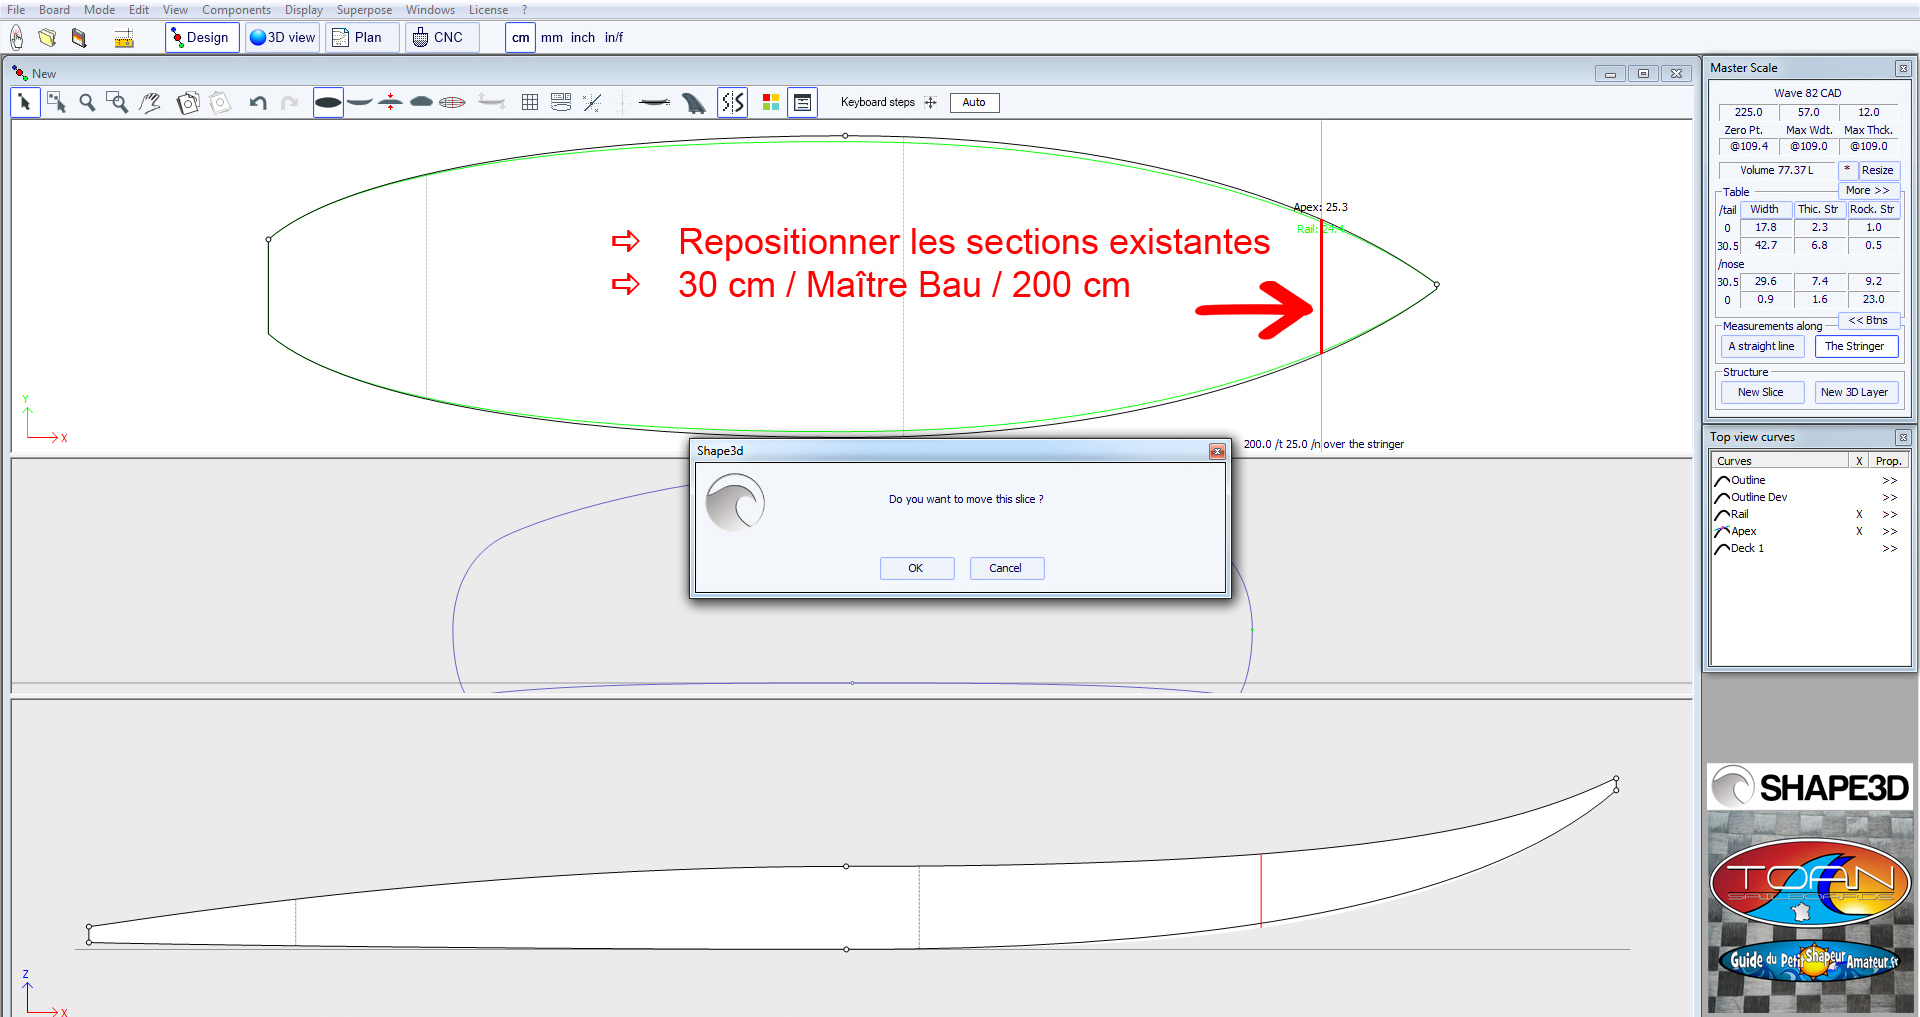Show the outline top view icon
This screenshot has height=1017, width=1920.
coord(328,102)
